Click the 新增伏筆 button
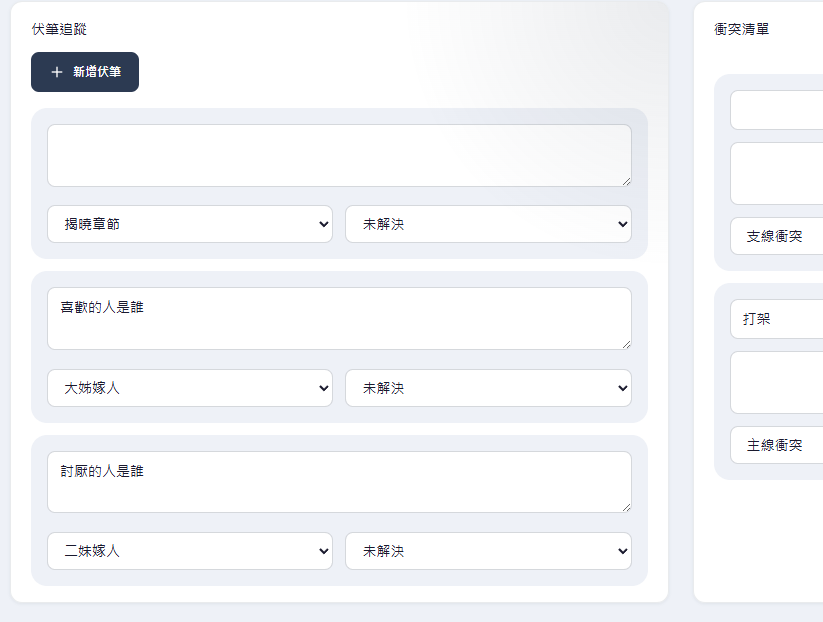This screenshot has height=622, width=823. click(x=85, y=72)
